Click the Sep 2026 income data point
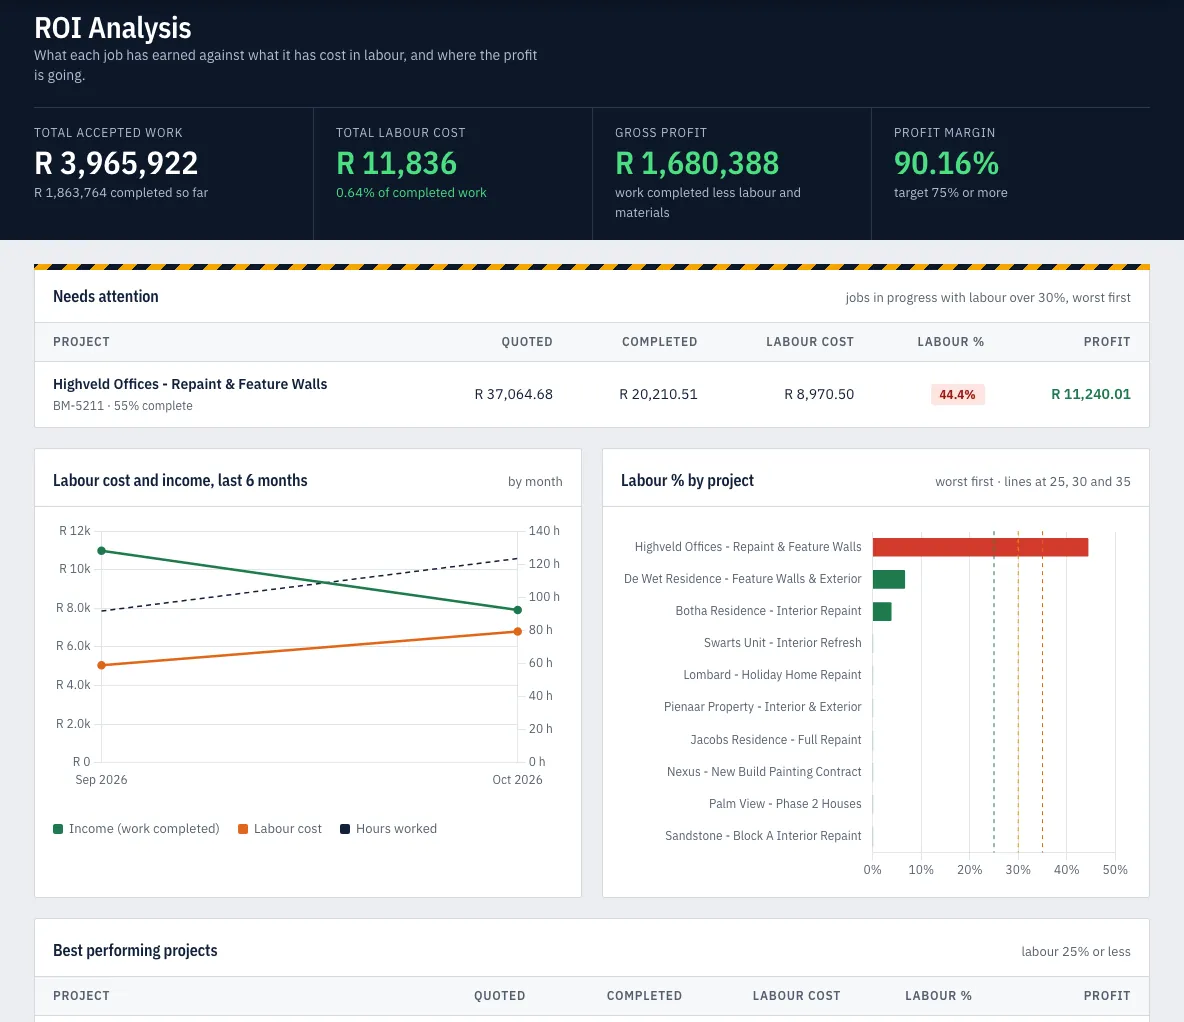 tap(101, 551)
